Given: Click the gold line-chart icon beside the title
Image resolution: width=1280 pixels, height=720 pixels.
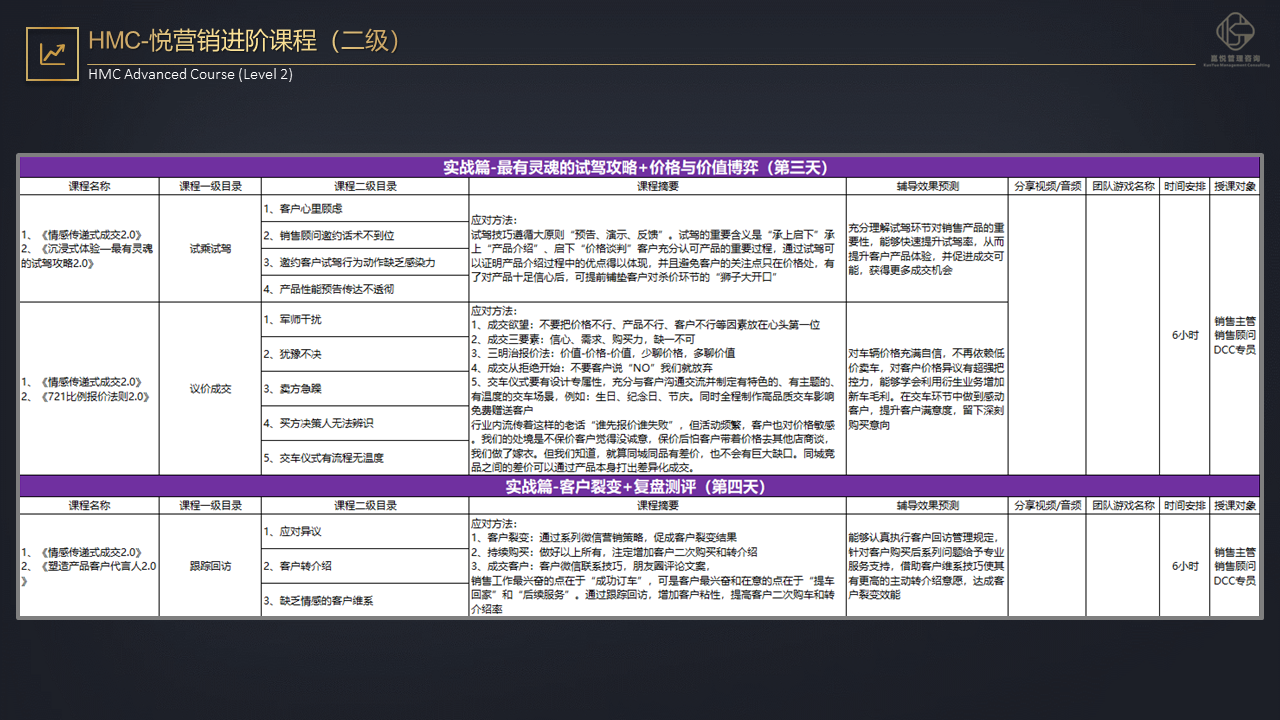Looking at the screenshot, I should 51,53.
